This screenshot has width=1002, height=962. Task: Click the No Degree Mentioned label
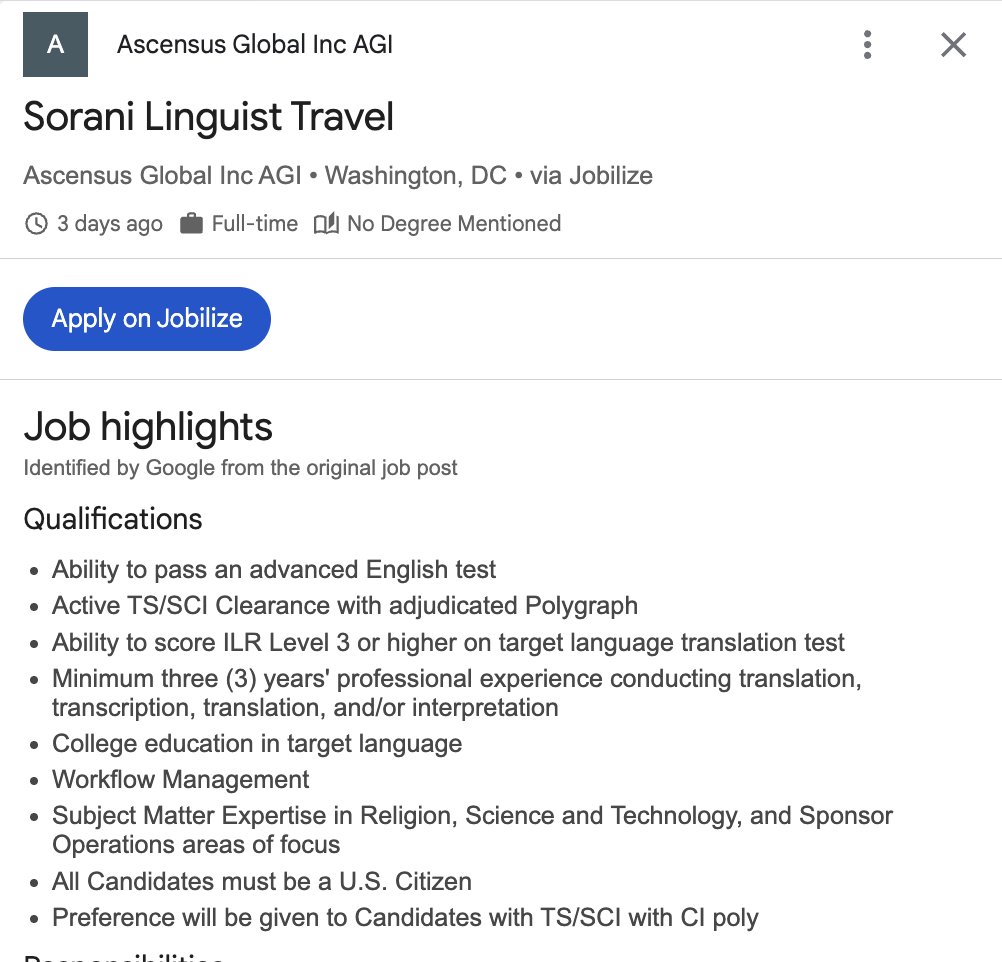[x=453, y=224]
